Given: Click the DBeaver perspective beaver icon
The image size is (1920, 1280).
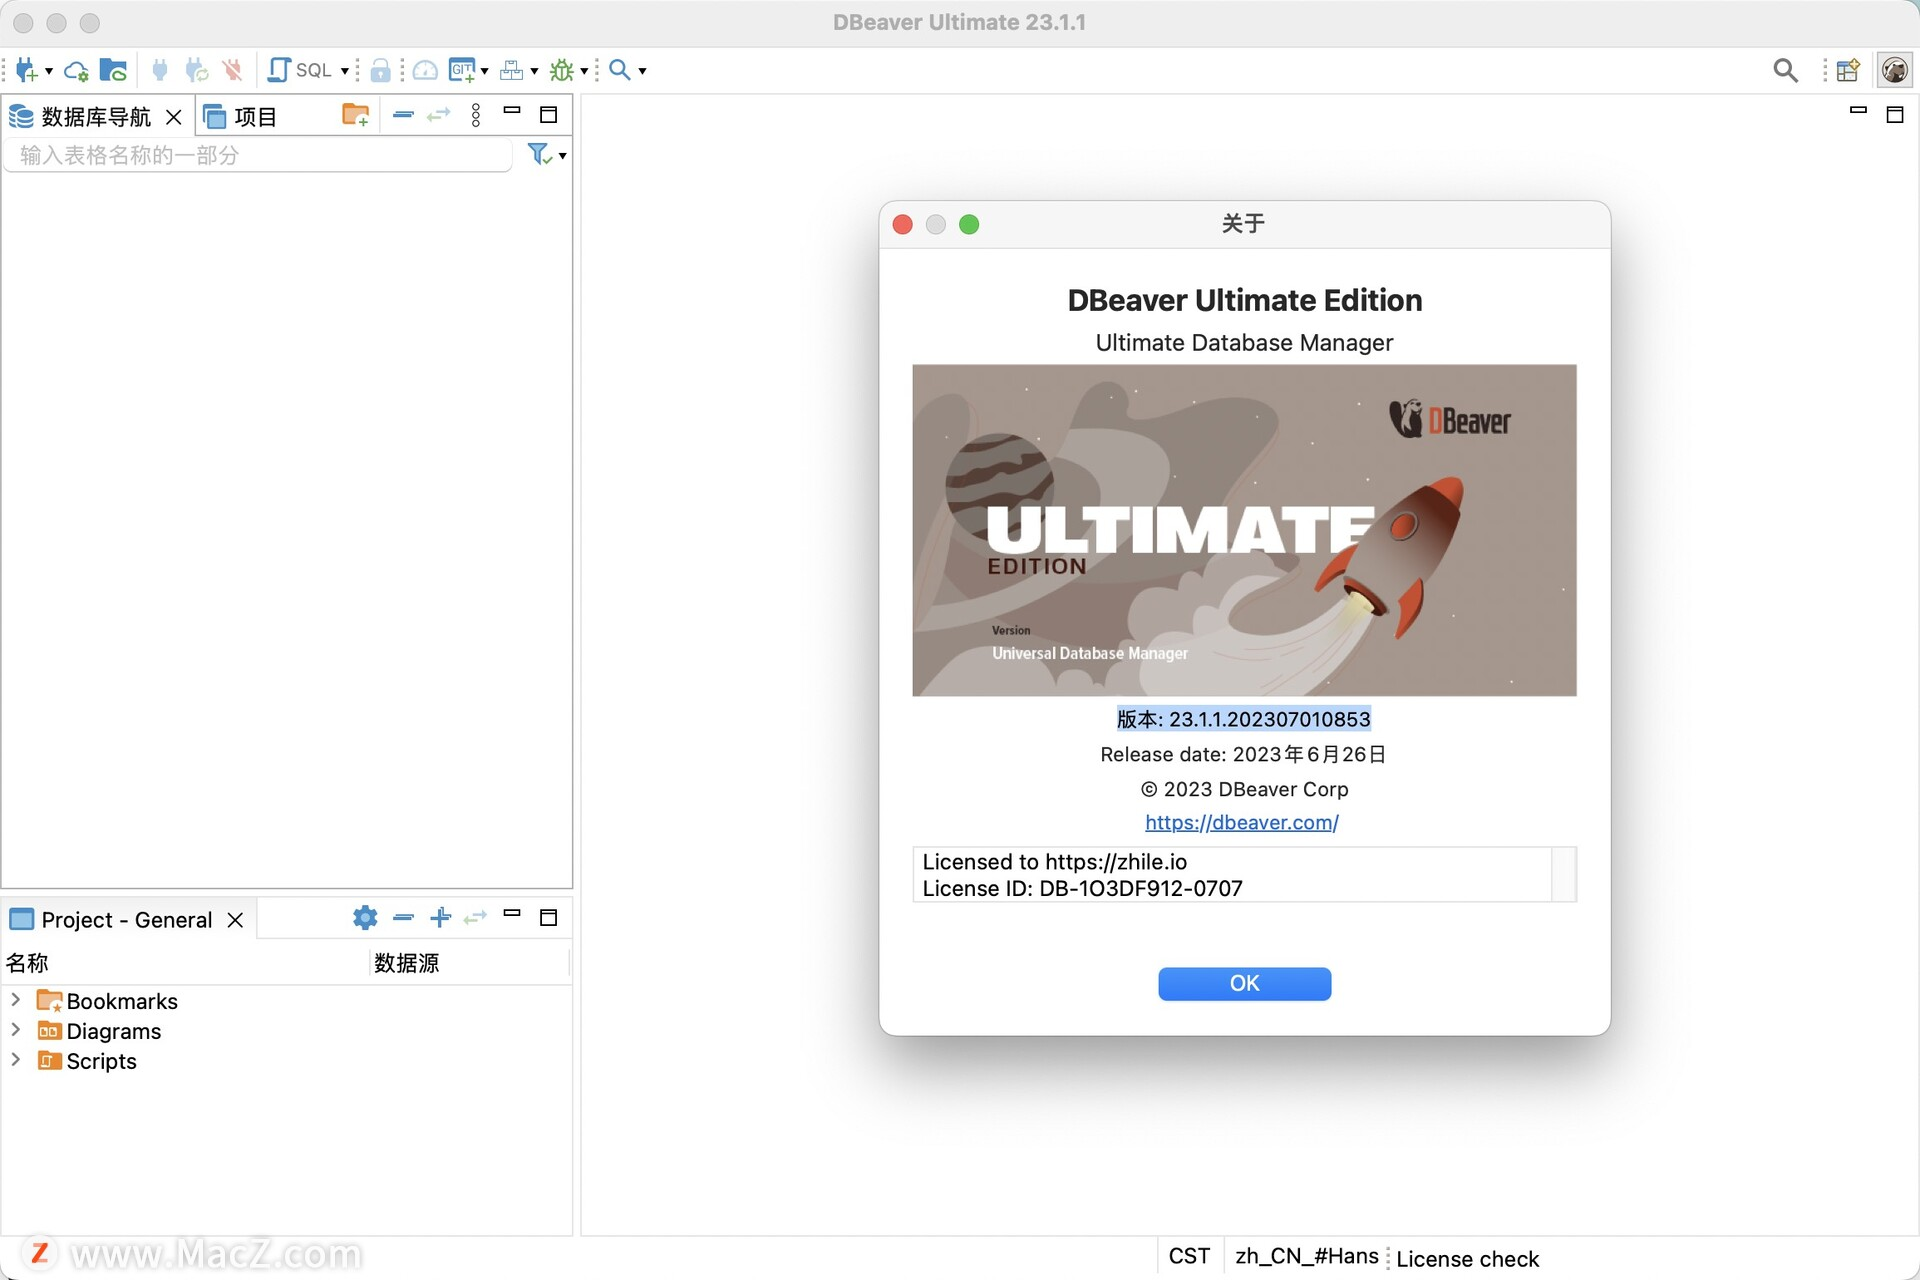Looking at the screenshot, I should 1894,70.
